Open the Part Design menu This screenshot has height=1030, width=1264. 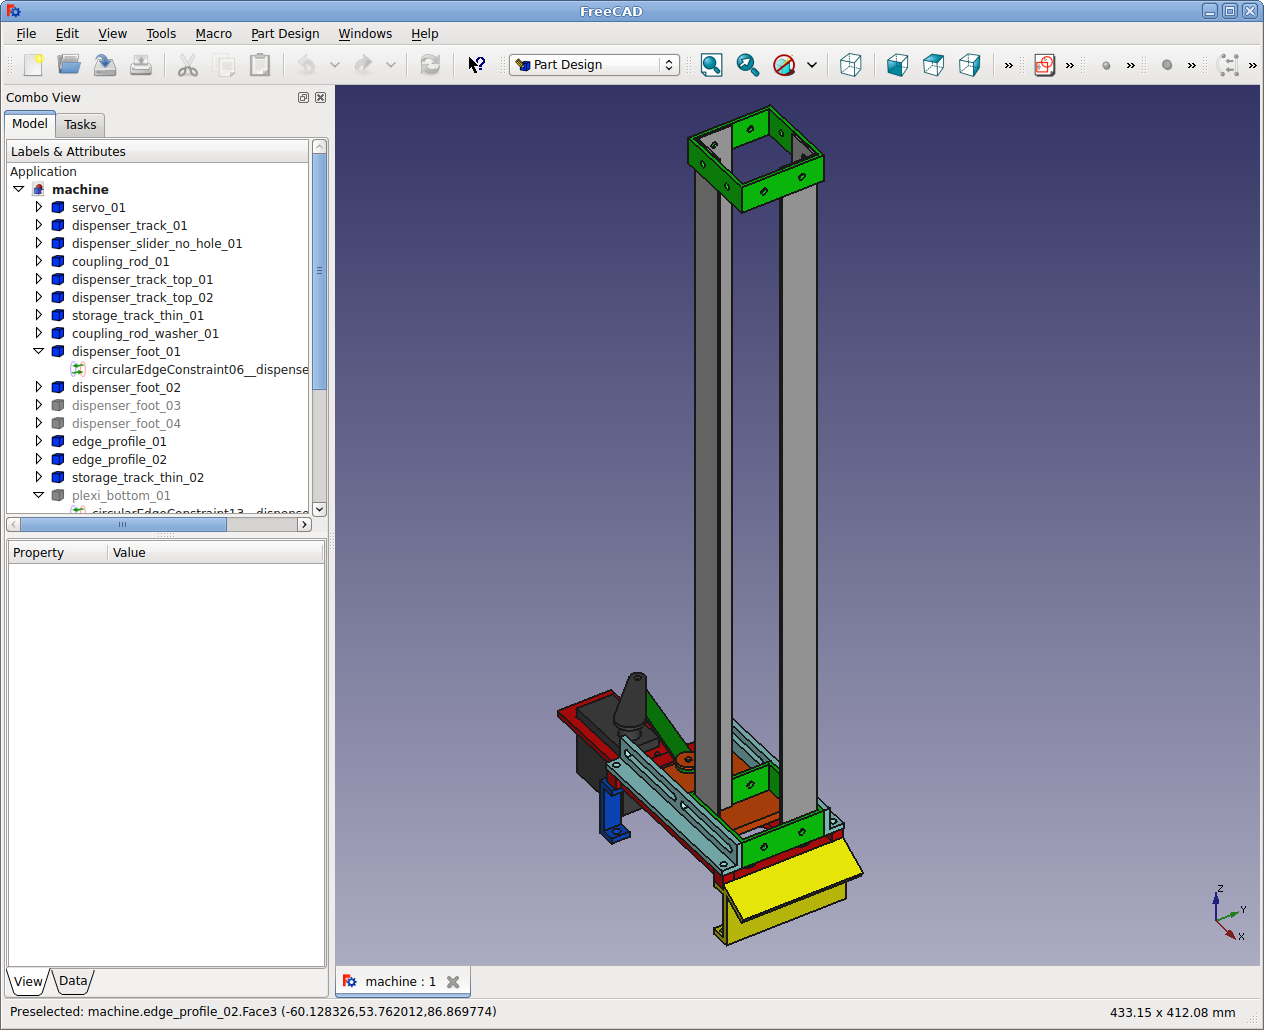[x=285, y=33]
